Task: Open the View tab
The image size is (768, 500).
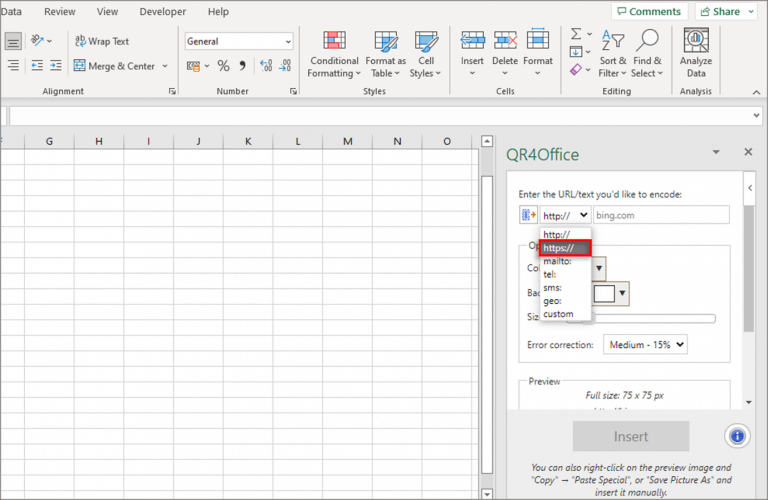Action: coord(107,12)
